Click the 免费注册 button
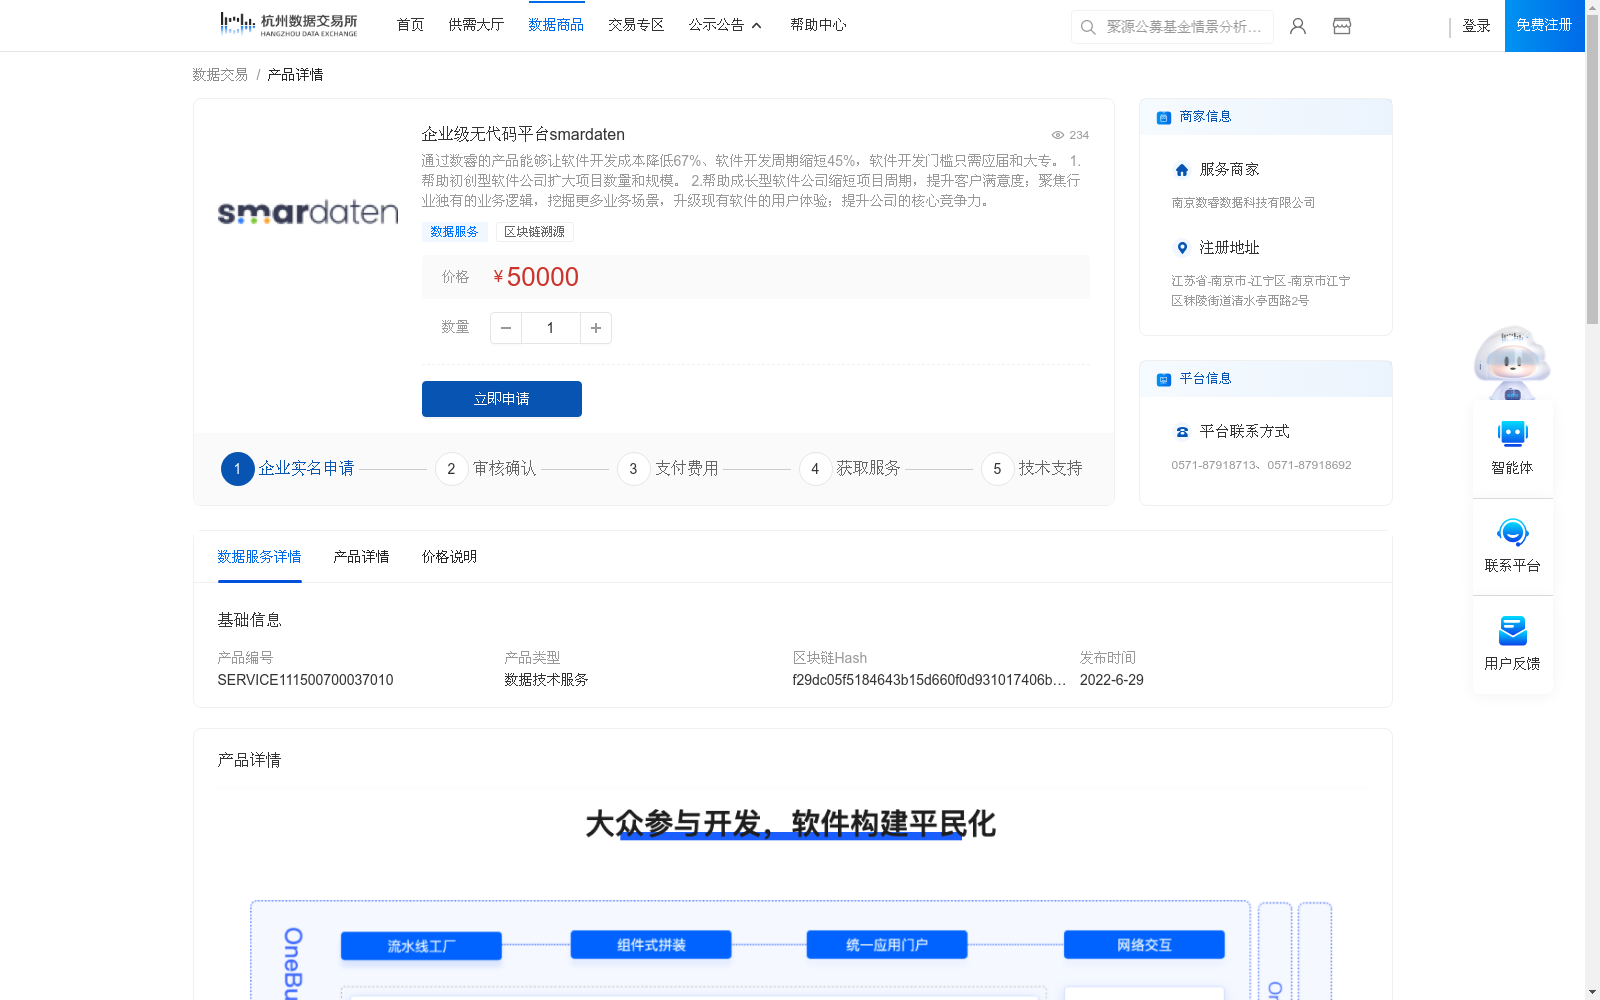This screenshot has height=1000, width=1600. (x=1544, y=25)
